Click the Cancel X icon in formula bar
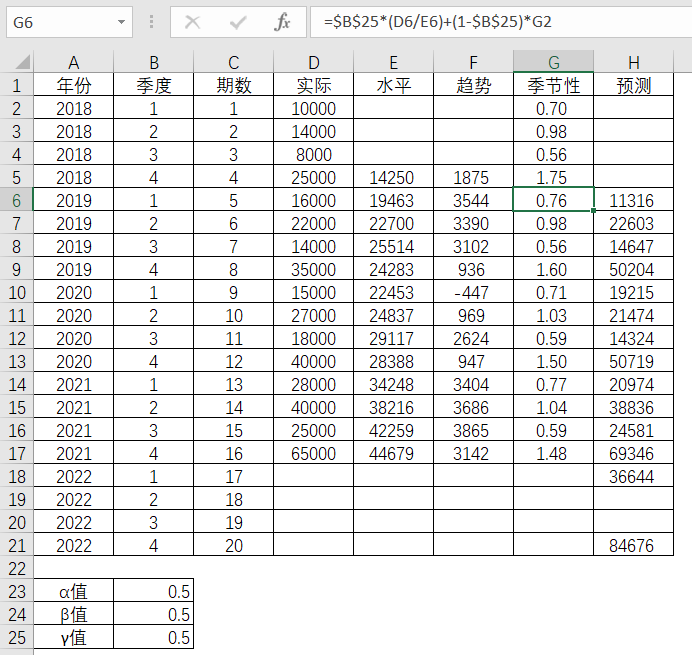The image size is (692, 655). 193,21
